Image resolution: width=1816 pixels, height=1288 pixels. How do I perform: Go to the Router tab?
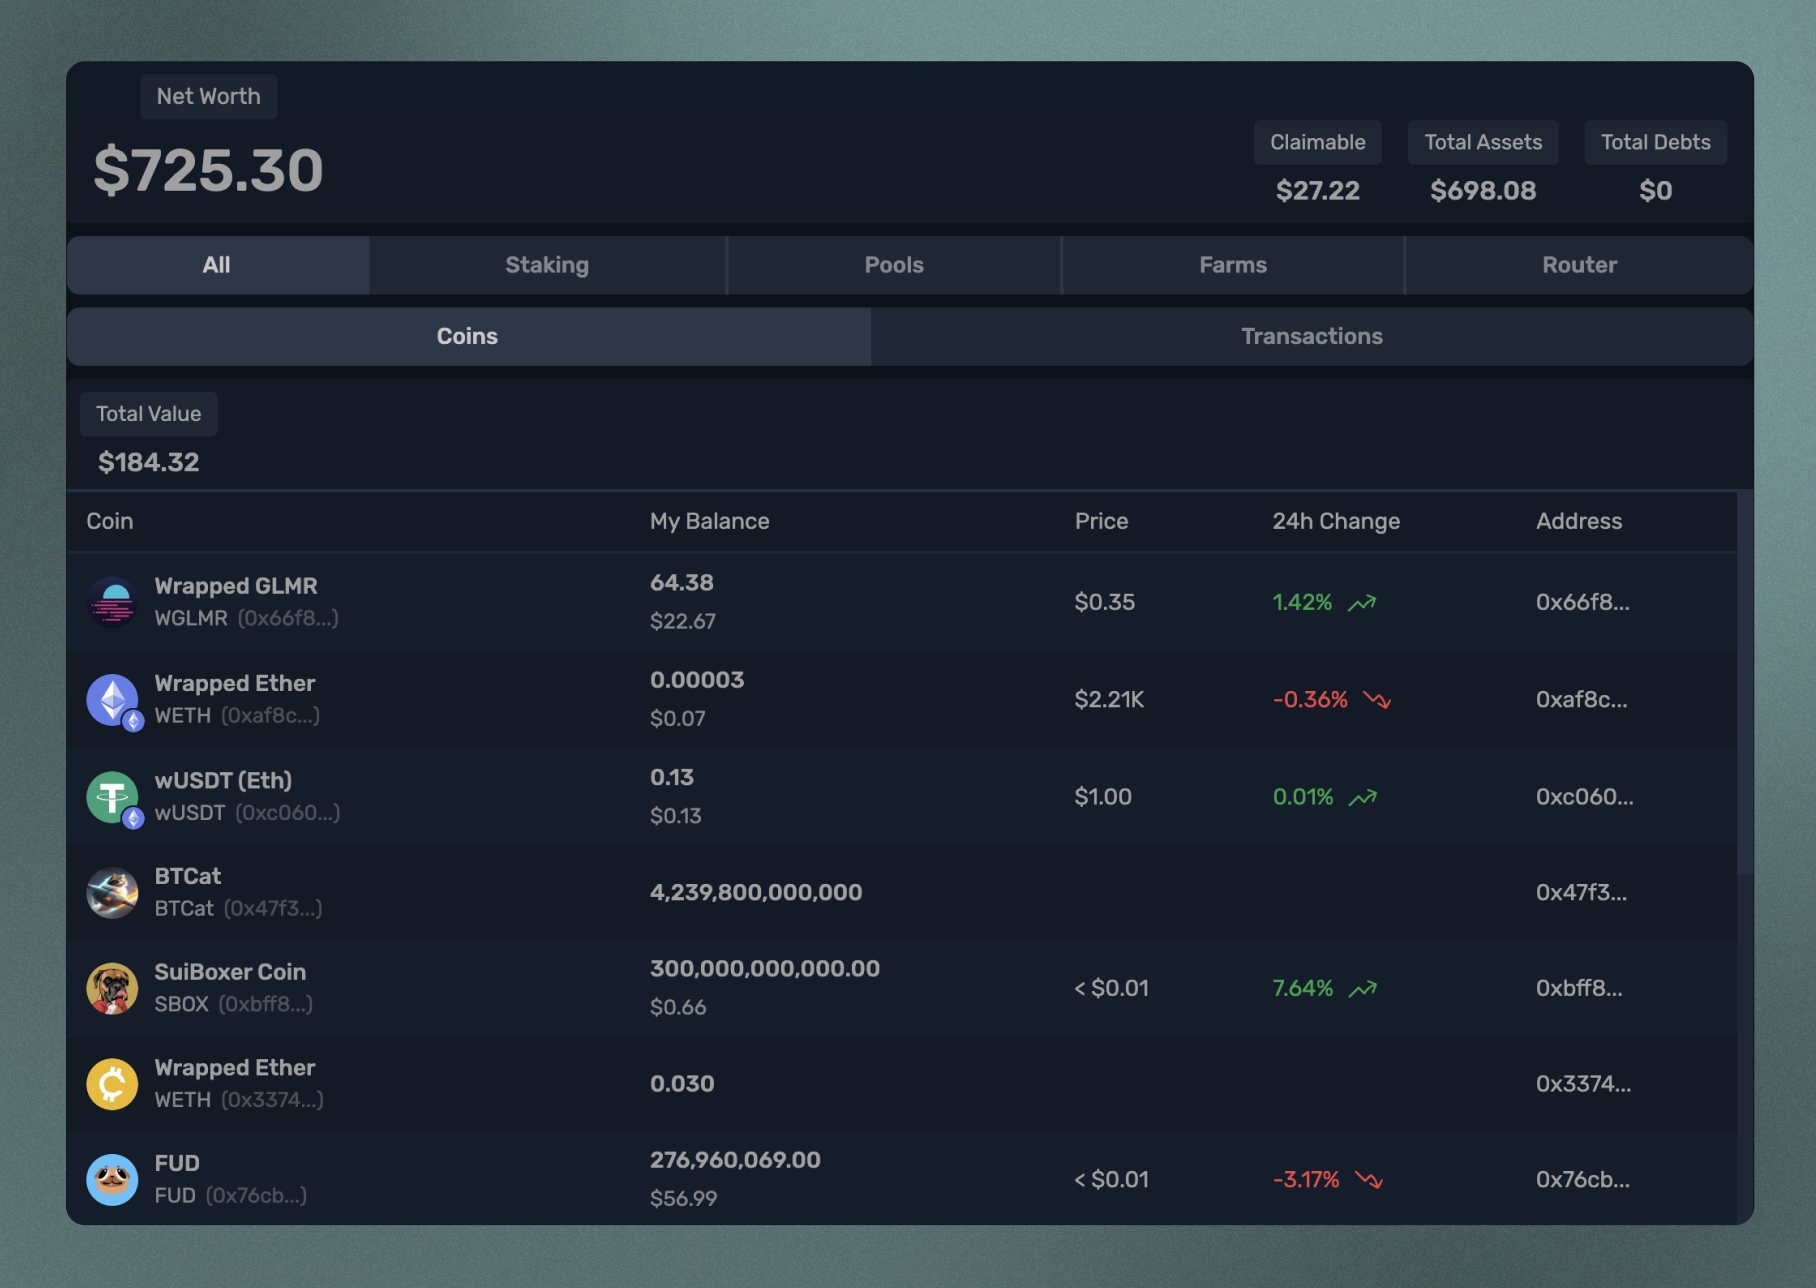pyautogui.click(x=1579, y=265)
